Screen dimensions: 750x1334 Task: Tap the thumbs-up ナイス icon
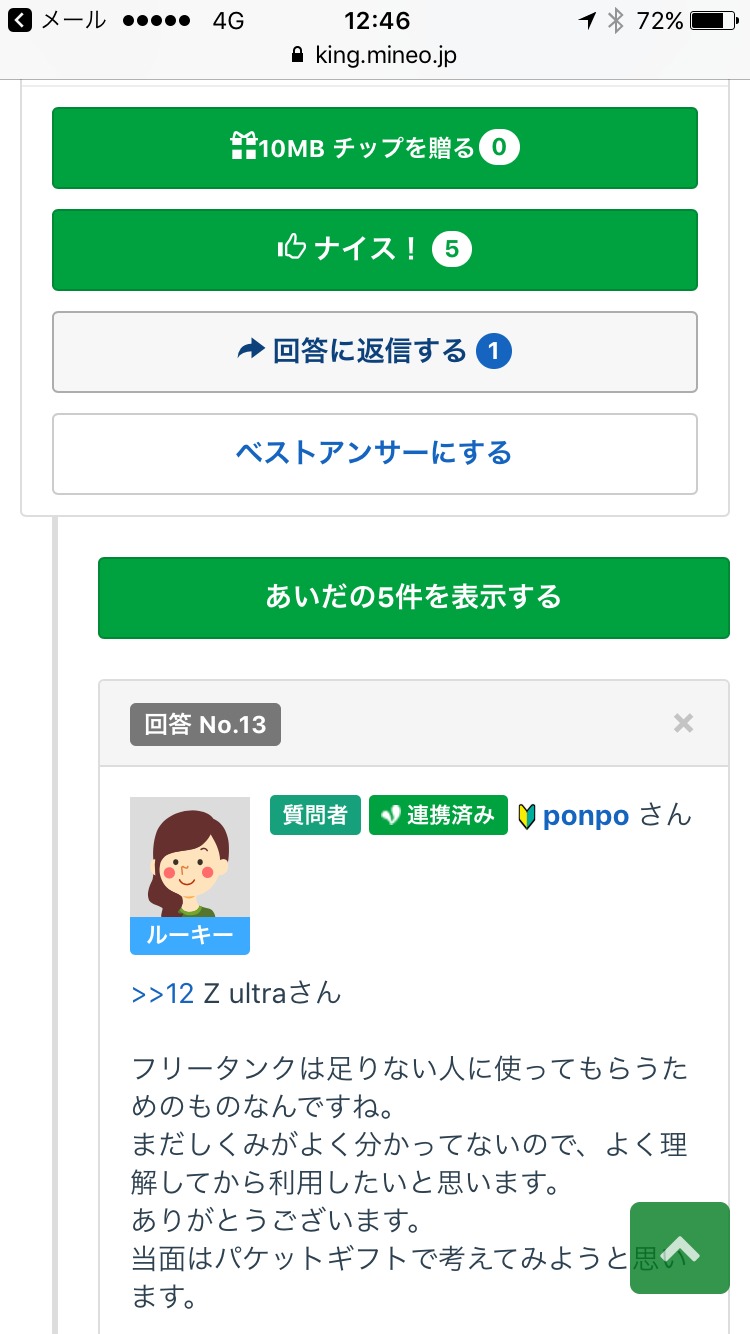pos(291,249)
